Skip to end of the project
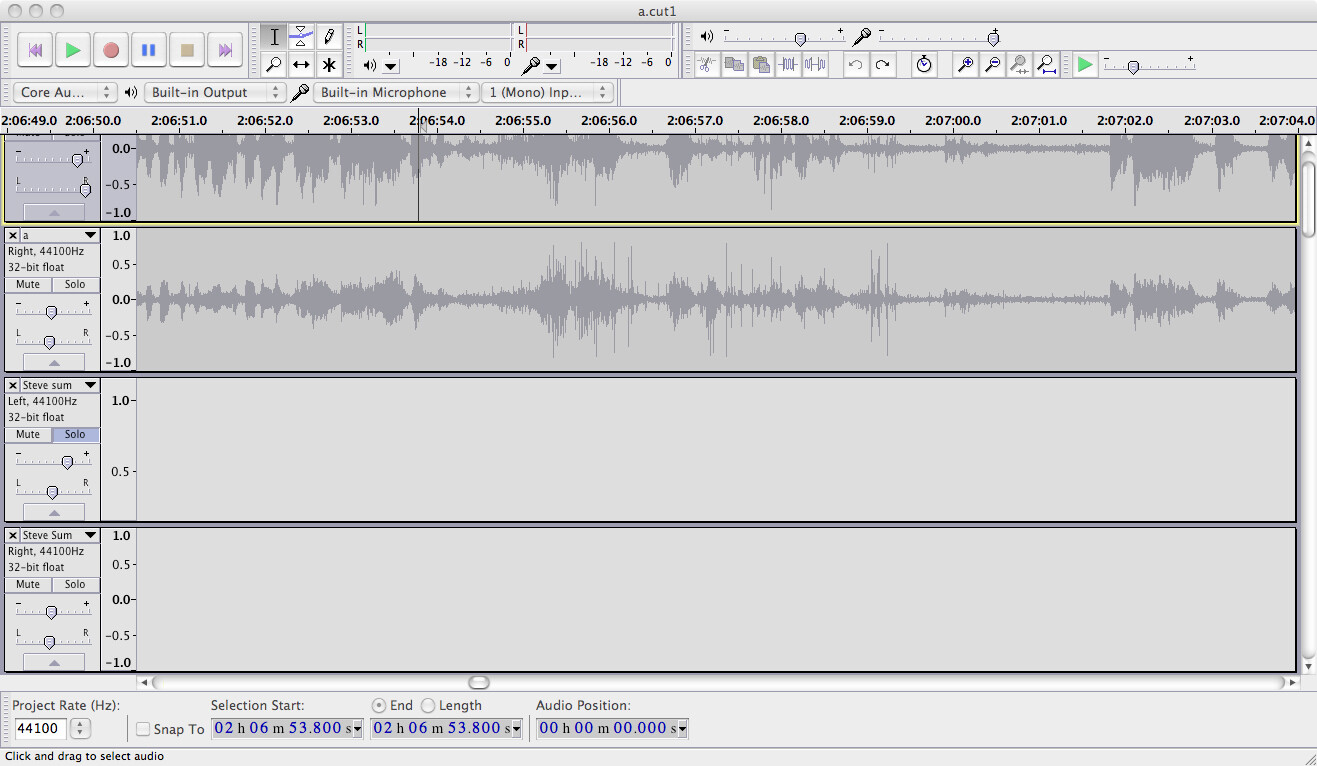The image size is (1317, 766). click(225, 49)
